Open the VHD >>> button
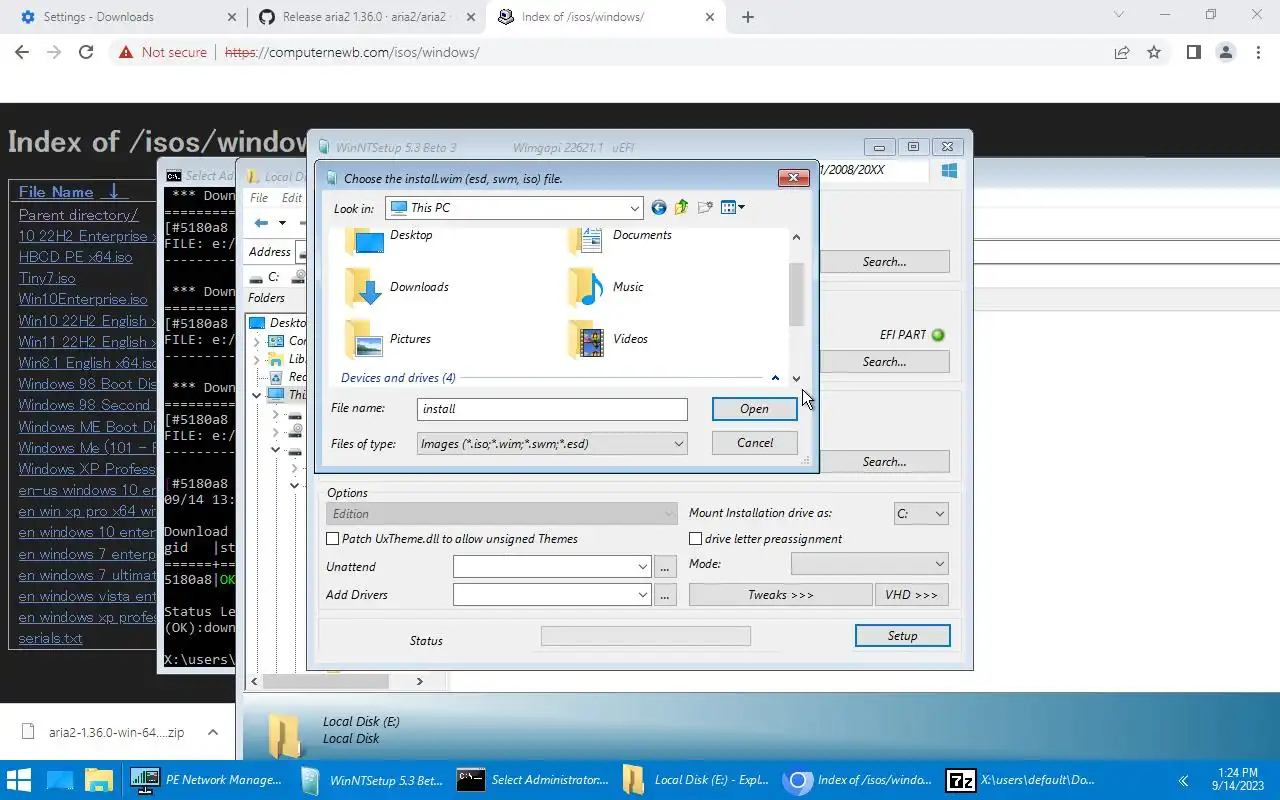 click(912, 595)
